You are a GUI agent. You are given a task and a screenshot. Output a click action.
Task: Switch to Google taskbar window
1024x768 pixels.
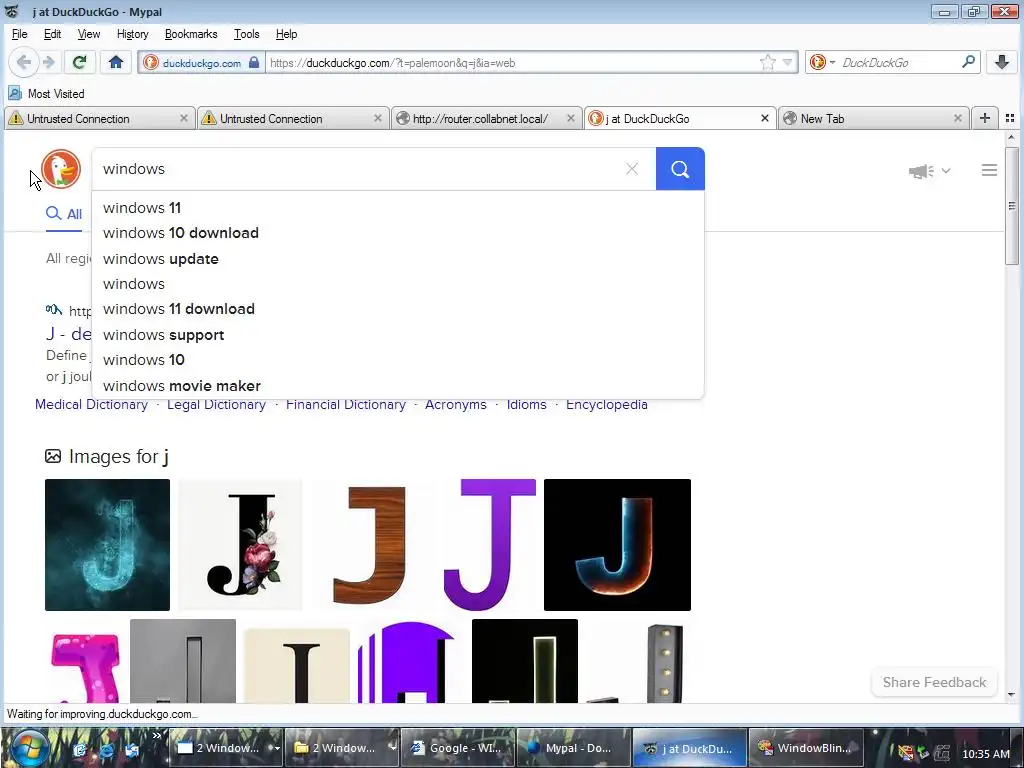click(x=457, y=748)
